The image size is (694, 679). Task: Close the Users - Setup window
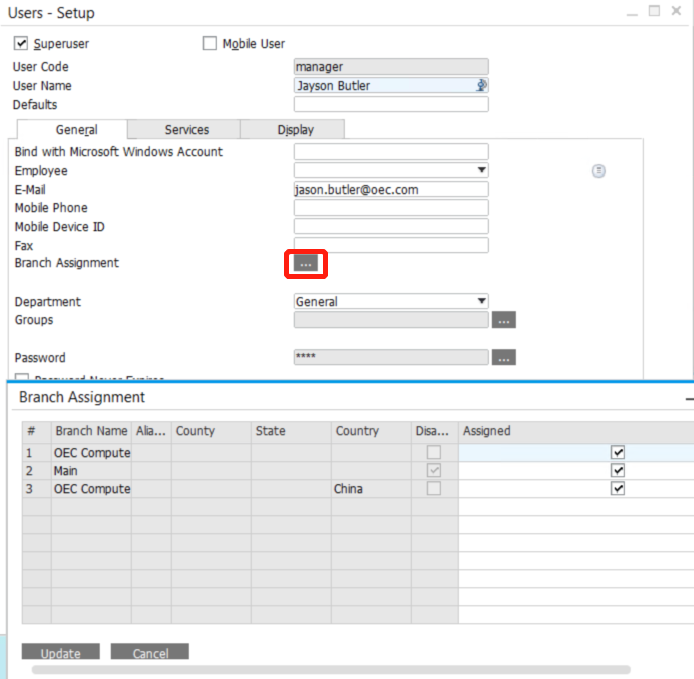point(676,11)
